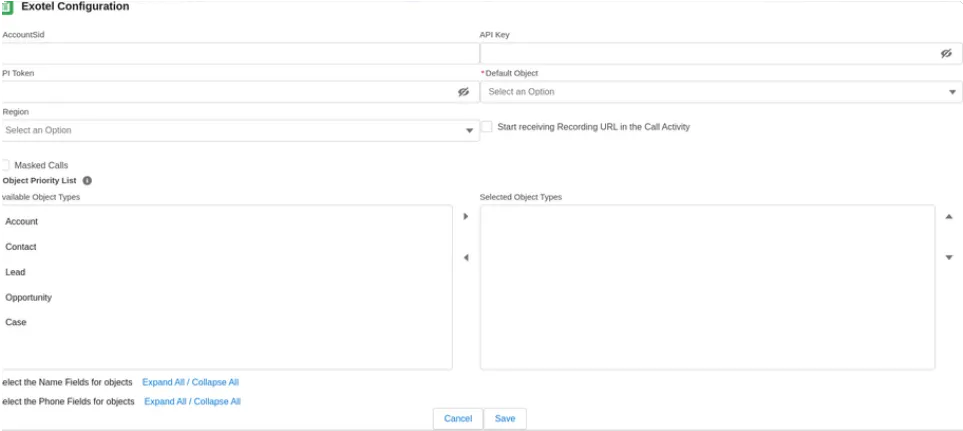Move selected object type up in priority
The image size is (963, 431).
[948, 216]
